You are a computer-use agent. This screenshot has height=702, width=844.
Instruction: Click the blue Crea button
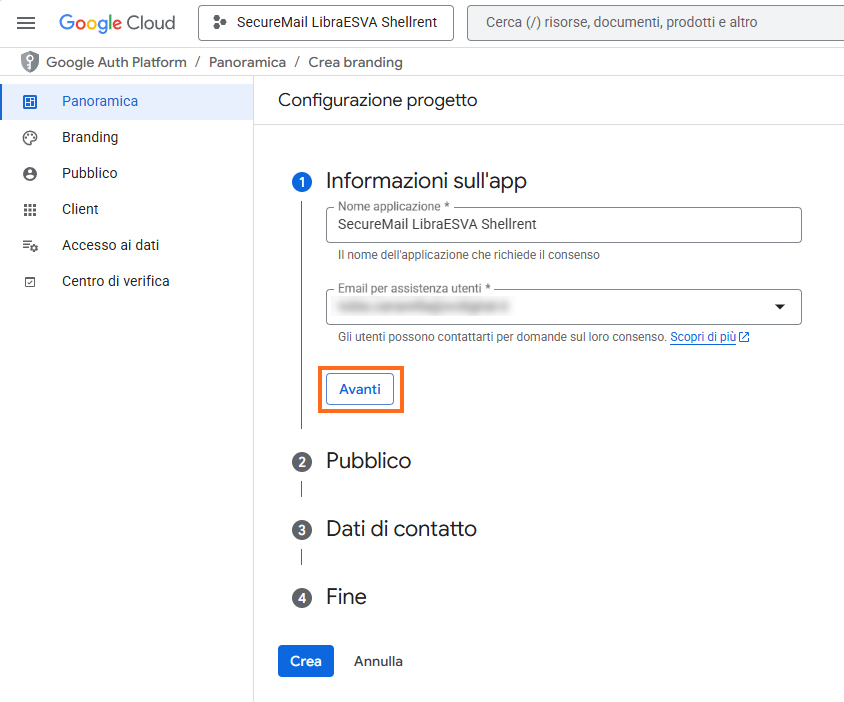tap(305, 661)
